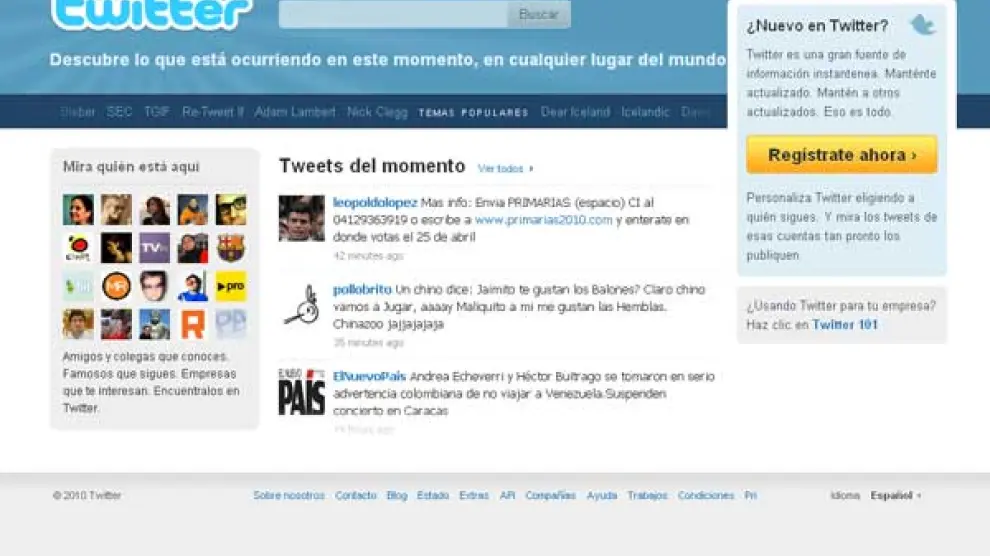
Task: Follow the www.primarias2010.com link
Action: coord(543,220)
